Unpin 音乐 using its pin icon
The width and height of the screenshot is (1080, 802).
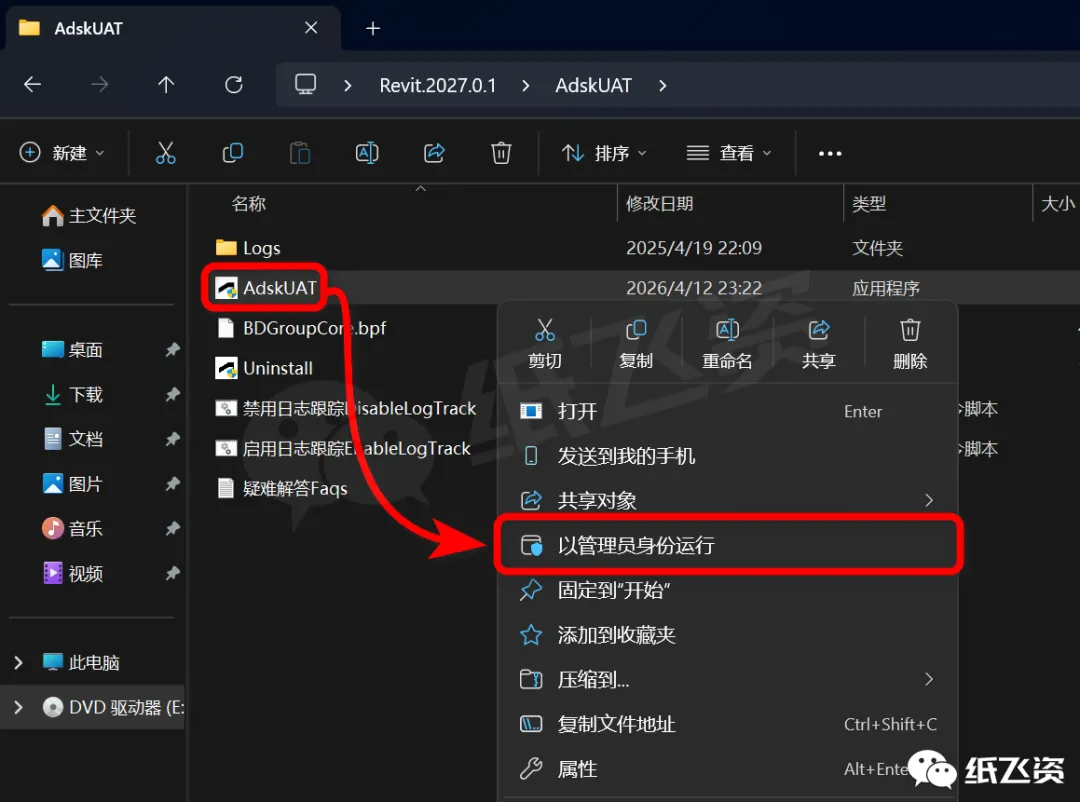[x=172, y=528]
